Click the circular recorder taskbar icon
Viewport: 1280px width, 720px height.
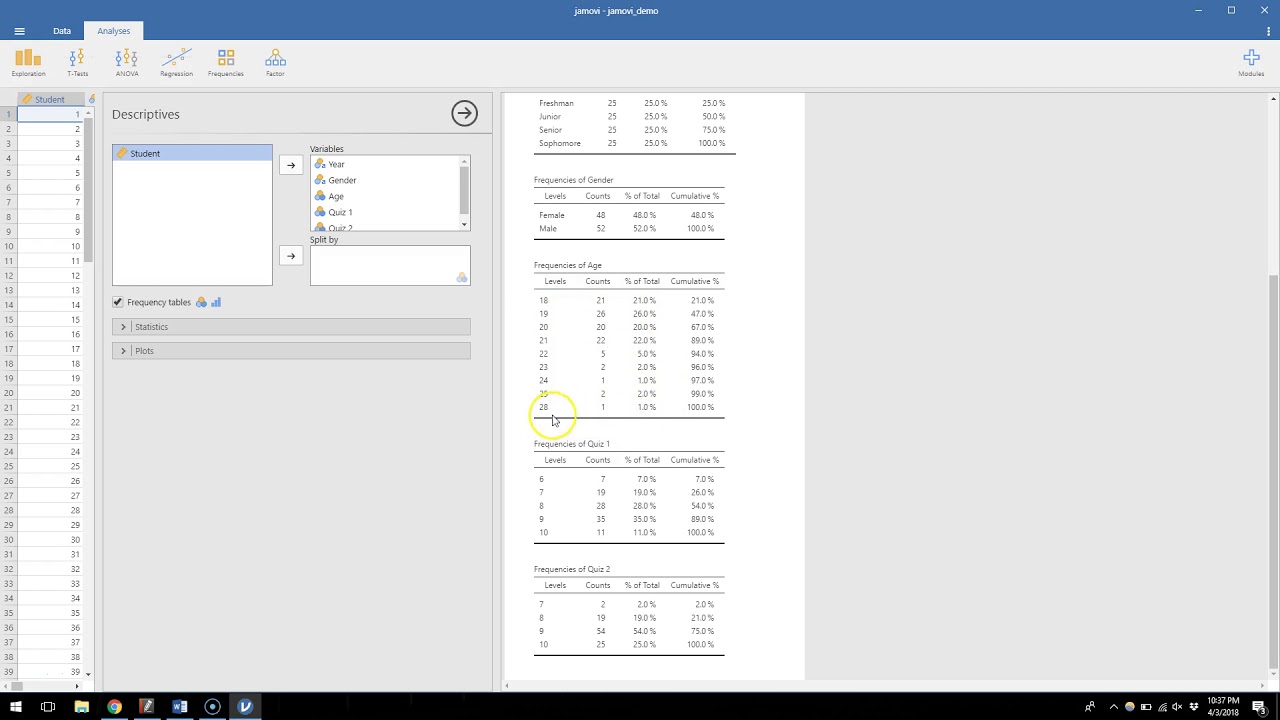click(212, 707)
